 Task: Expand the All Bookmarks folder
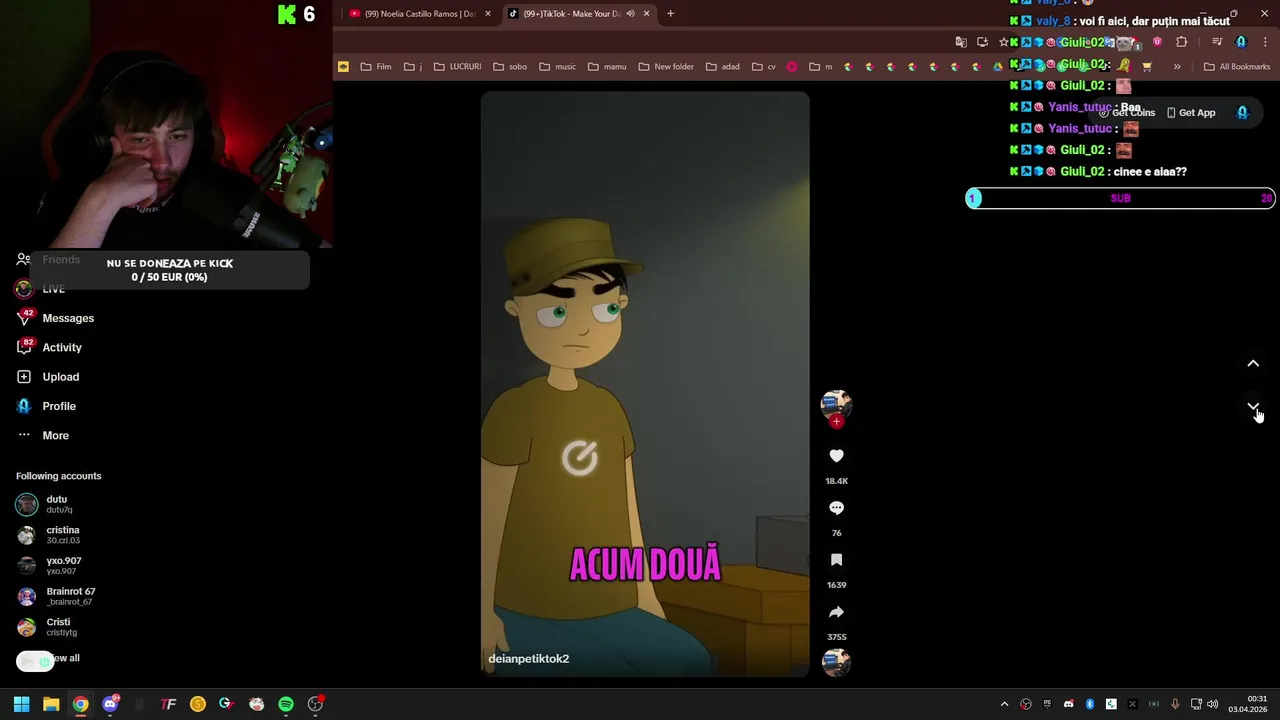1237,67
